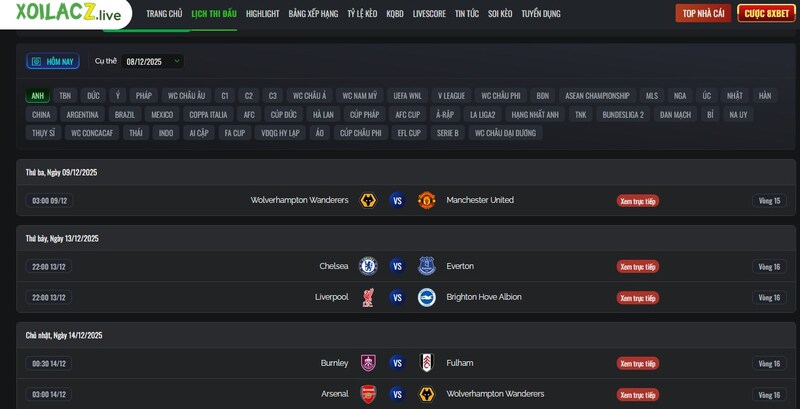The height and width of the screenshot is (409, 800).
Task: Click the Wolverhampton Wanderers crest icon
Action: pyautogui.click(x=368, y=200)
